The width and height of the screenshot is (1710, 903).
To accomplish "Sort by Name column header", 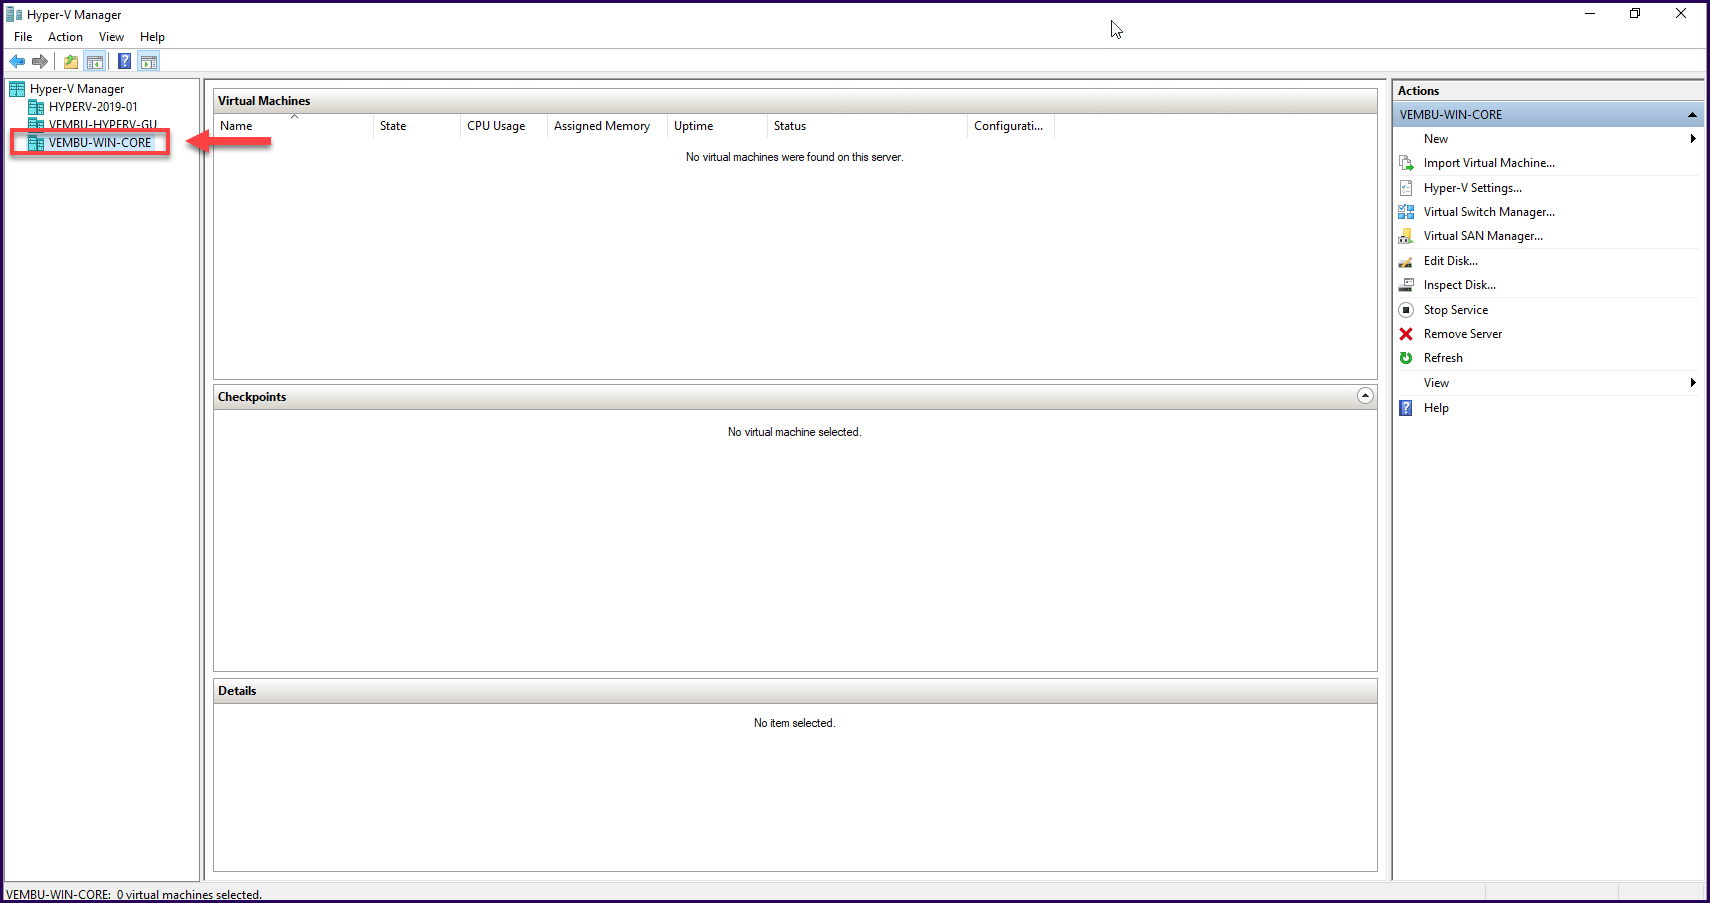I will pyautogui.click(x=293, y=126).
